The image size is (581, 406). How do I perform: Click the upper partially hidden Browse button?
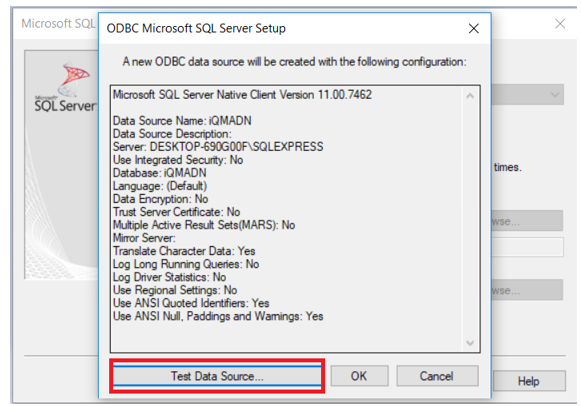point(528,221)
